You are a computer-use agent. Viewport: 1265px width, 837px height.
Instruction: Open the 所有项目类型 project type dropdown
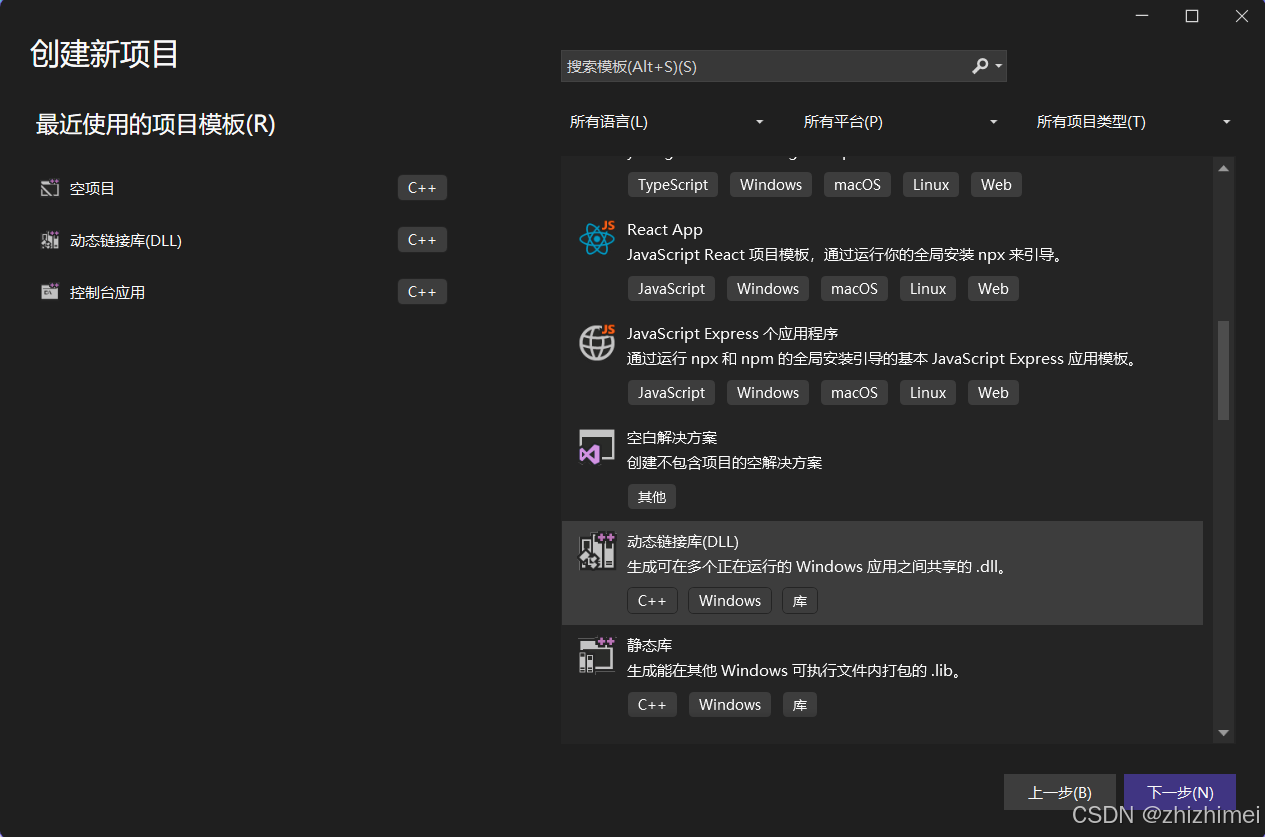pos(1133,122)
